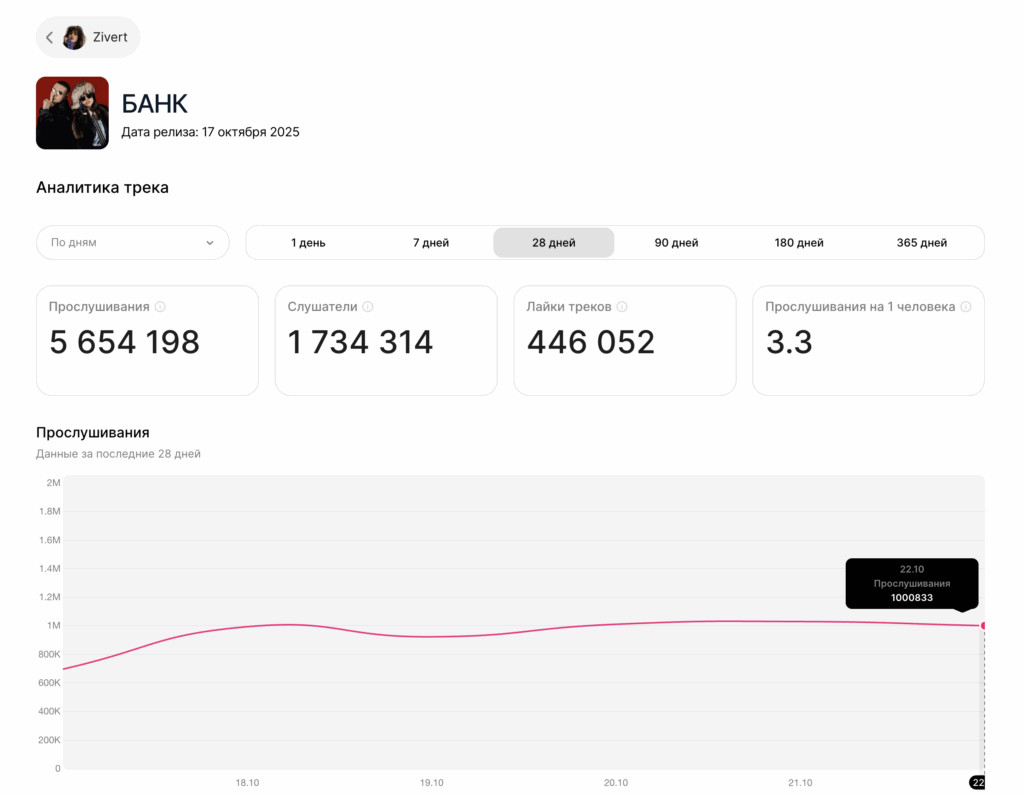Click the Zivert artist avatar
This screenshot has width=1024, height=795.
[x=74, y=37]
